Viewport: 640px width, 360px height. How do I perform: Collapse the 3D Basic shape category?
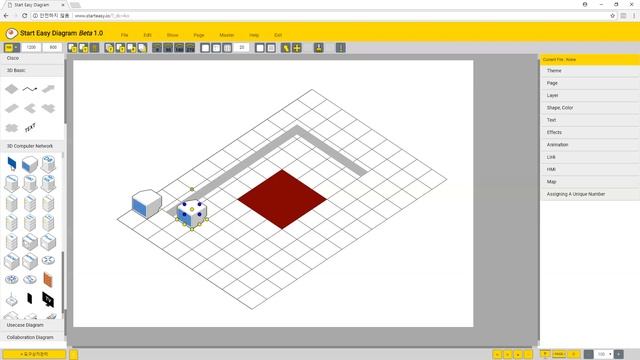32,70
